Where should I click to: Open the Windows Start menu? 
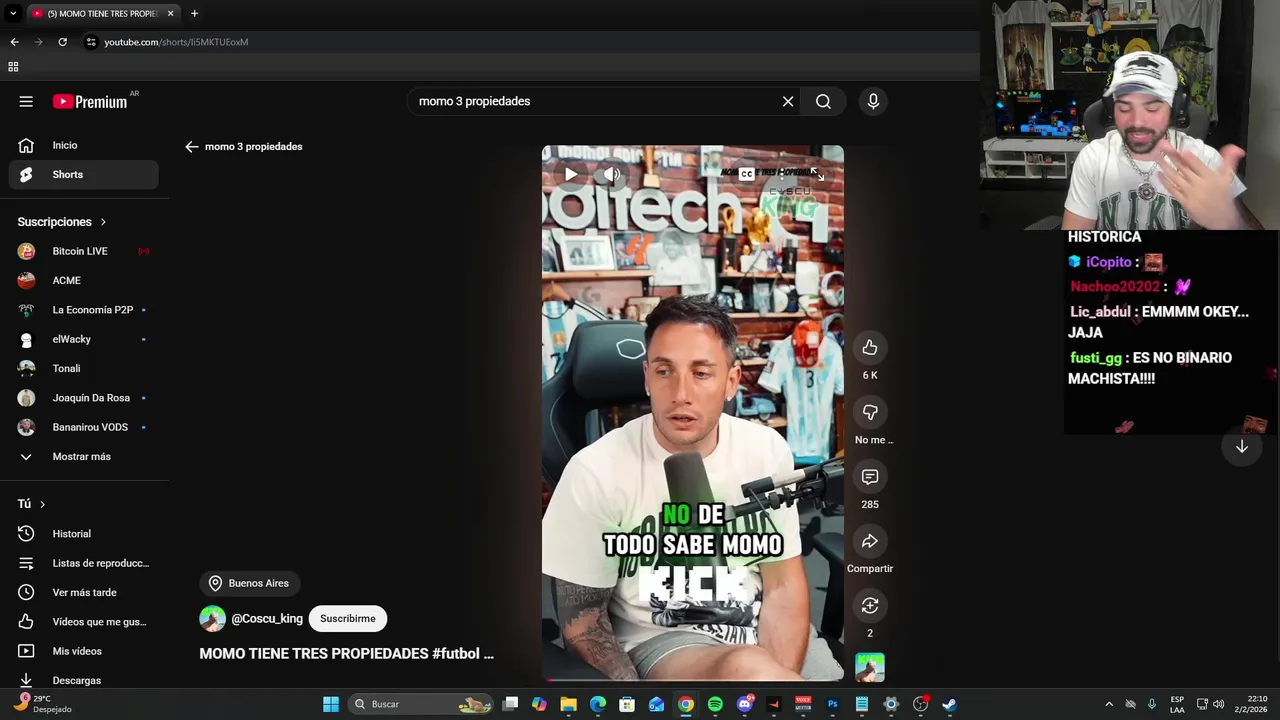[331, 704]
